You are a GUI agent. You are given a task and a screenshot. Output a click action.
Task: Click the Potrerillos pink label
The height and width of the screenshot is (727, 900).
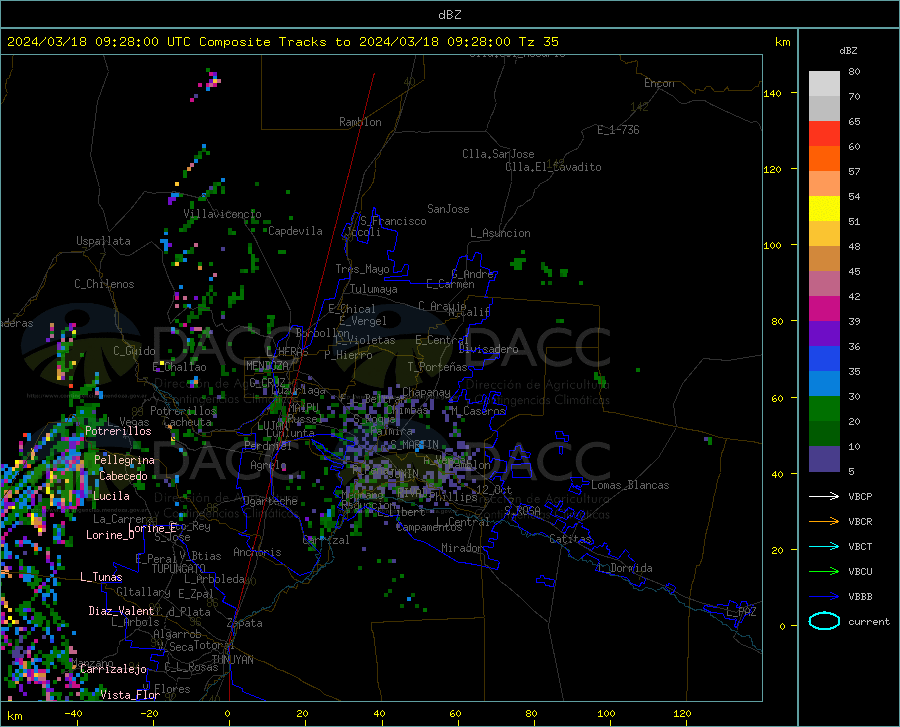click(118, 431)
